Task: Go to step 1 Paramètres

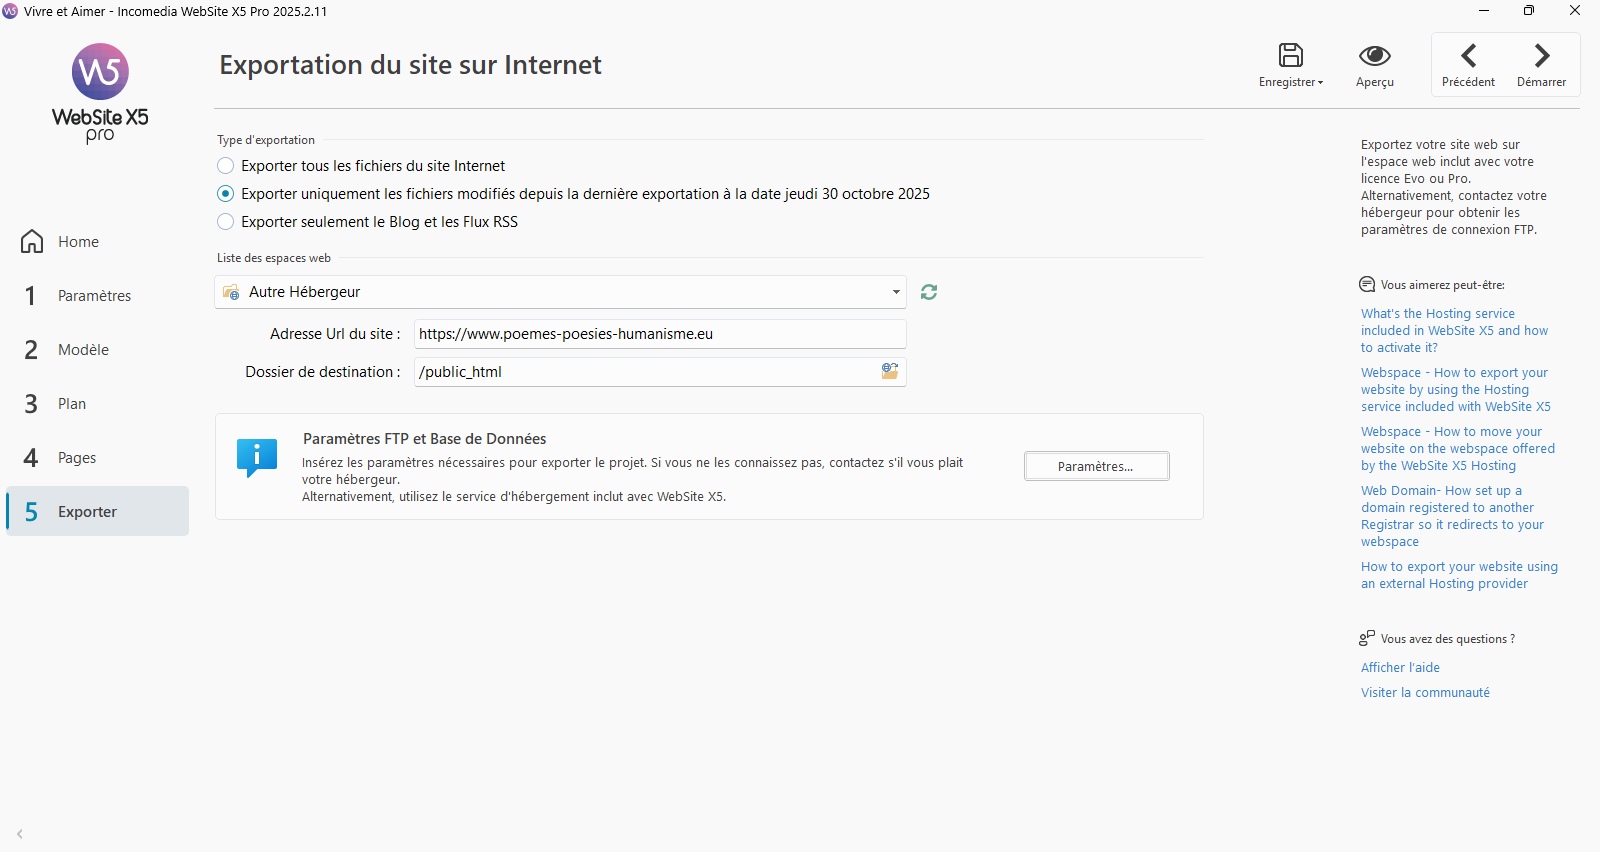Action: click(x=94, y=296)
